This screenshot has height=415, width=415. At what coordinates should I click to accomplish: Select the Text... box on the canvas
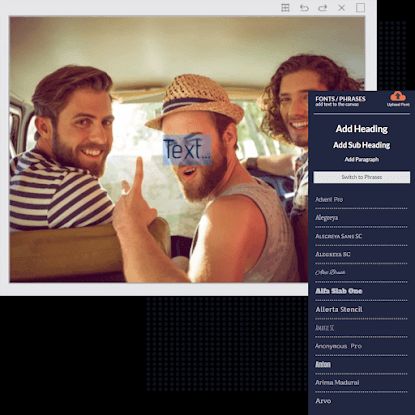pyautogui.click(x=187, y=149)
